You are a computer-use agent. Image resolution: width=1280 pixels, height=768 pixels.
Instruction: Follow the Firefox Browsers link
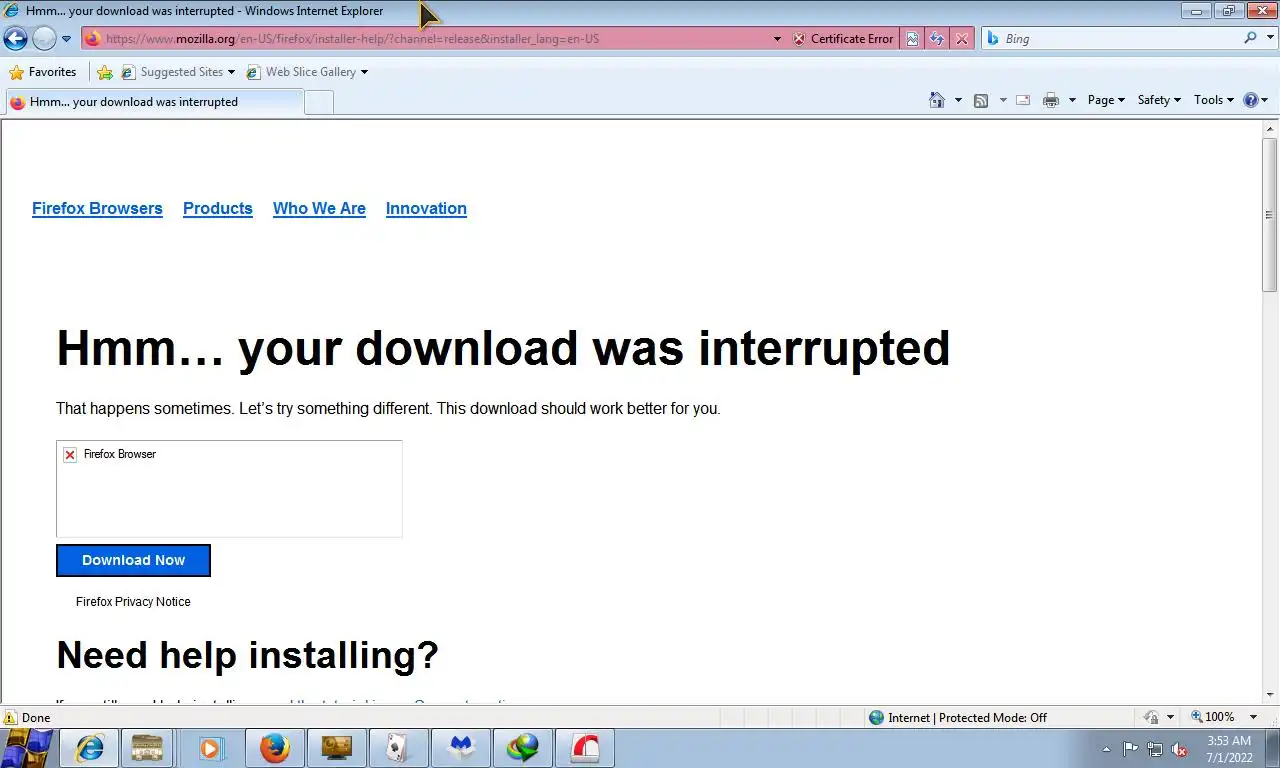[97, 208]
